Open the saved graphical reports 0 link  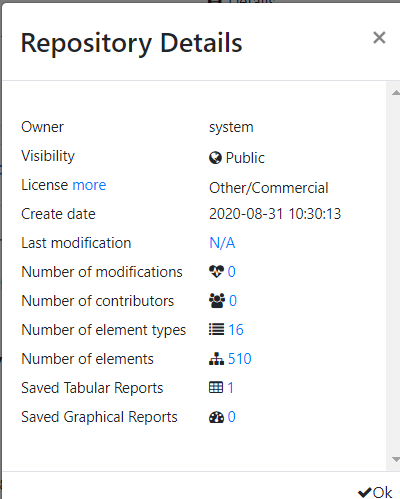coord(232,417)
